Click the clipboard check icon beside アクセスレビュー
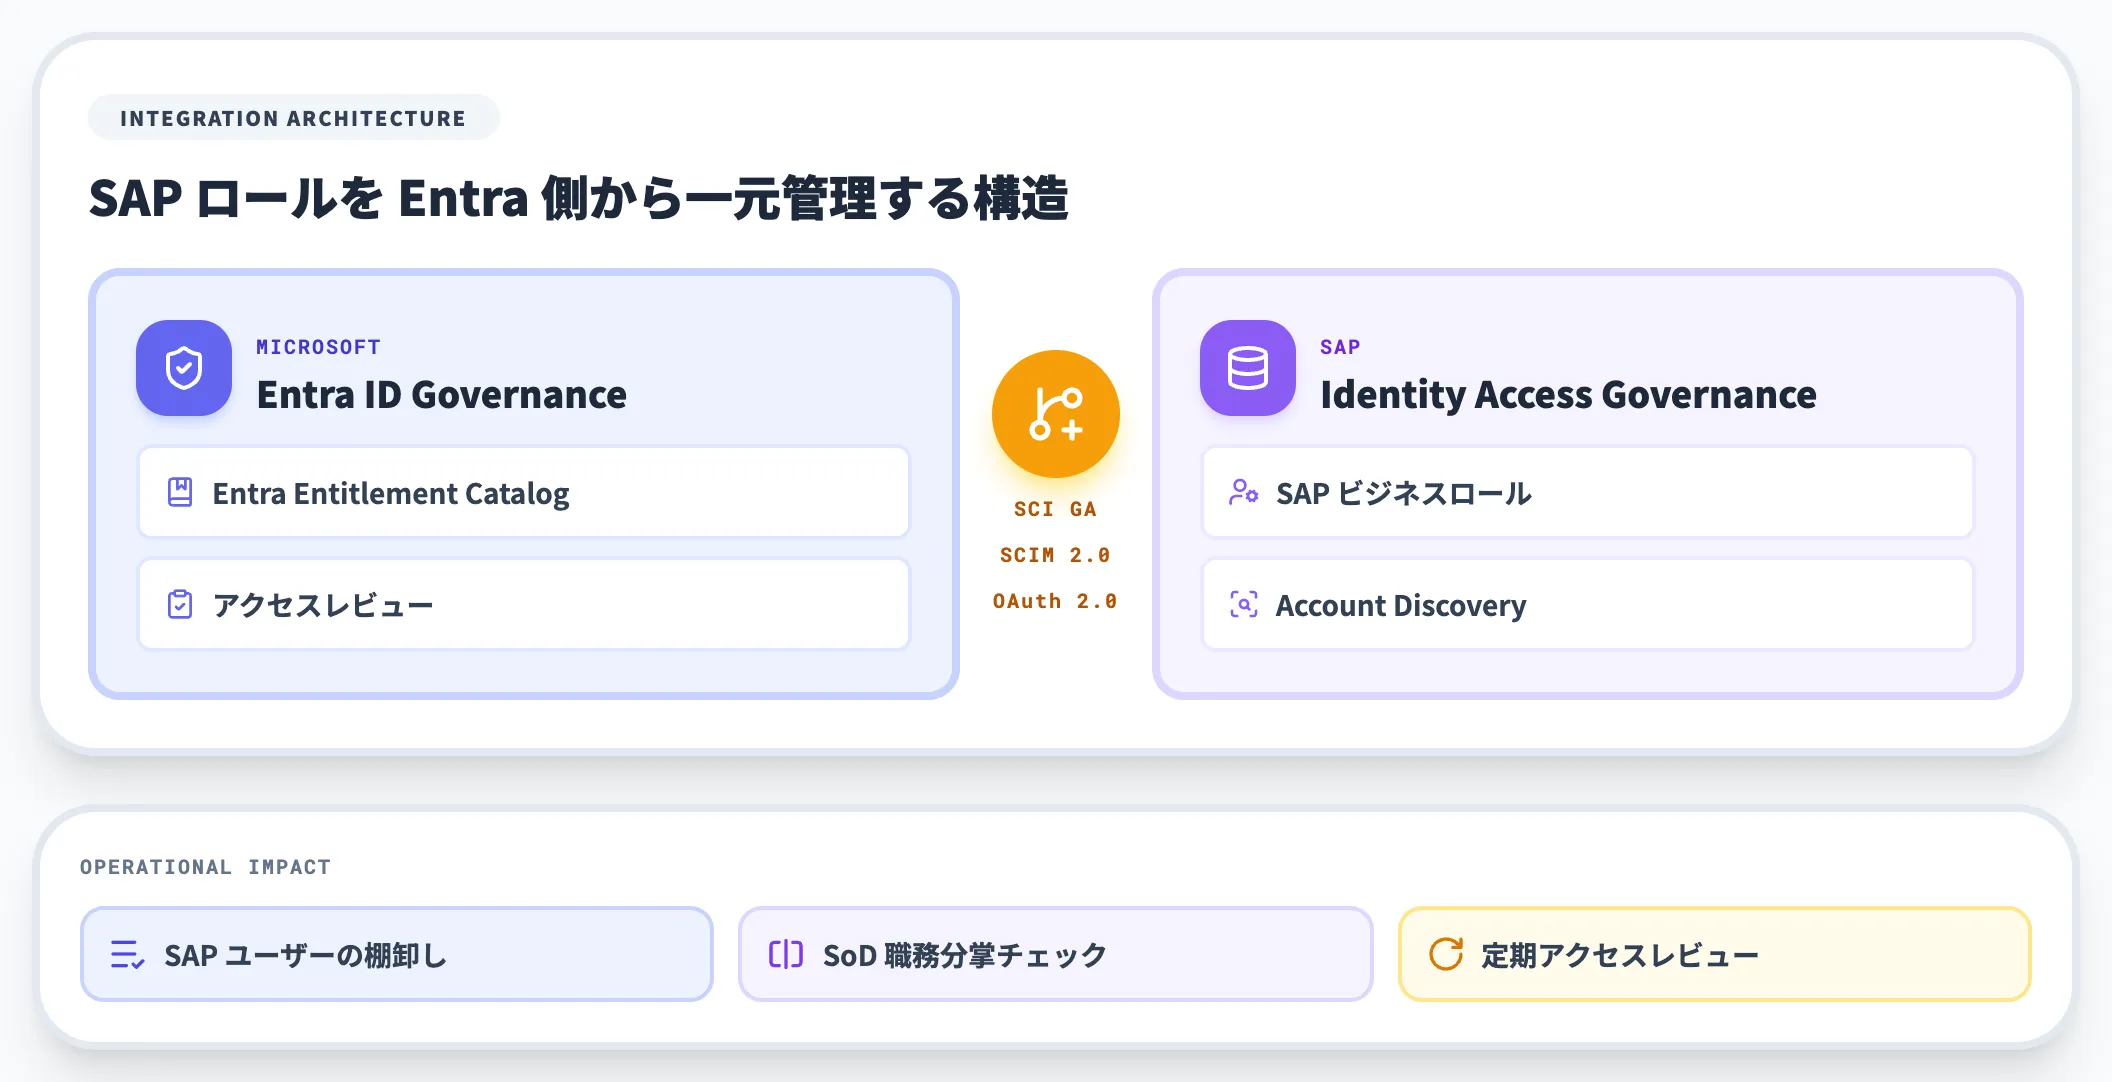This screenshot has height=1082, width=2112. coord(180,604)
